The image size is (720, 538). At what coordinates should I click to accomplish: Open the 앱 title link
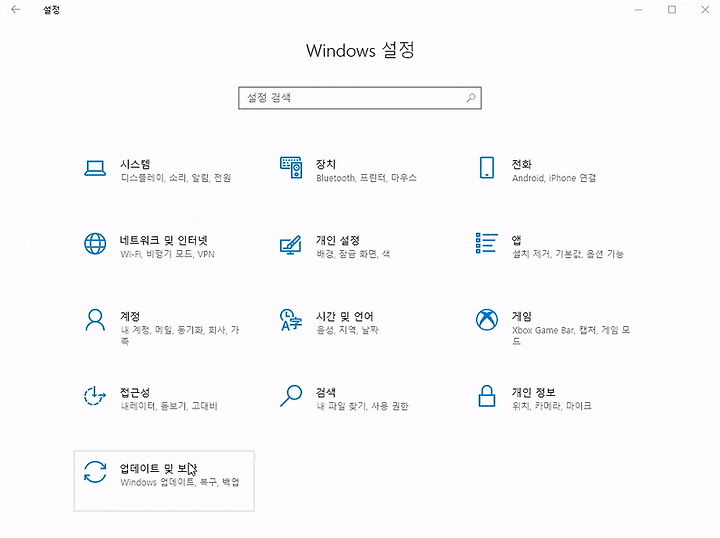tap(517, 240)
